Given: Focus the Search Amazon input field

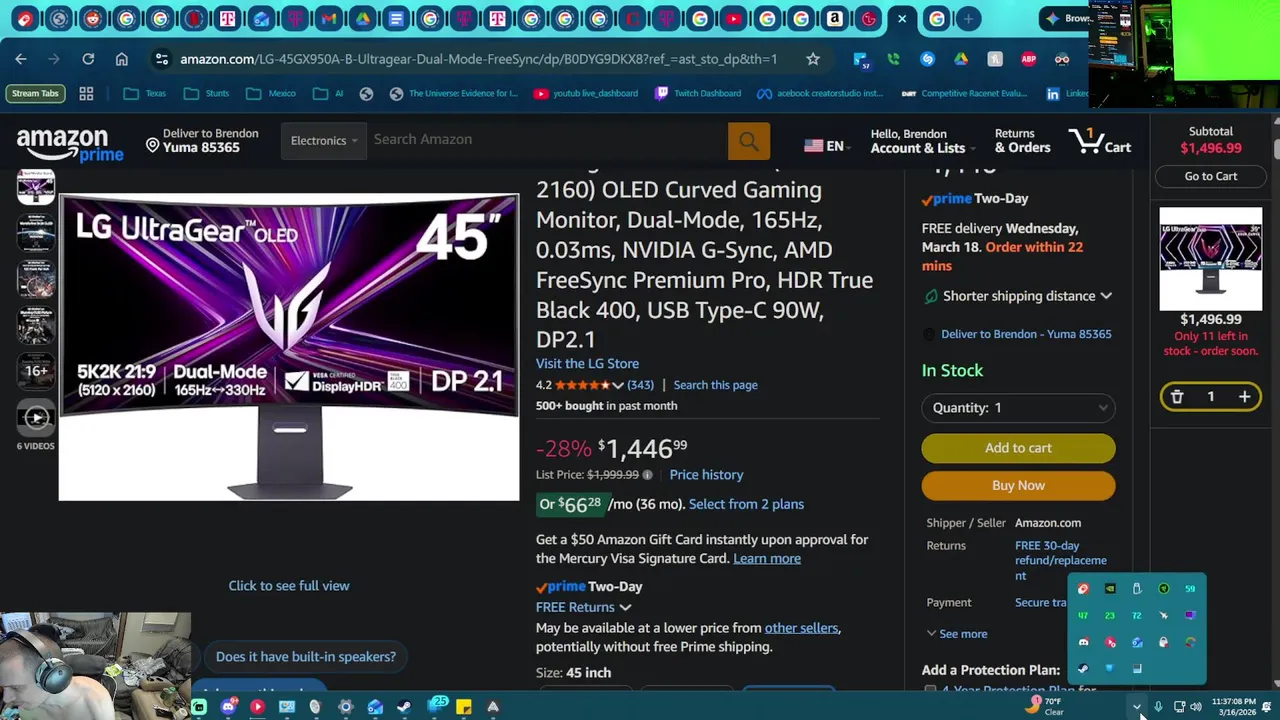Looking at the screenshot, I should coord(547,141).
